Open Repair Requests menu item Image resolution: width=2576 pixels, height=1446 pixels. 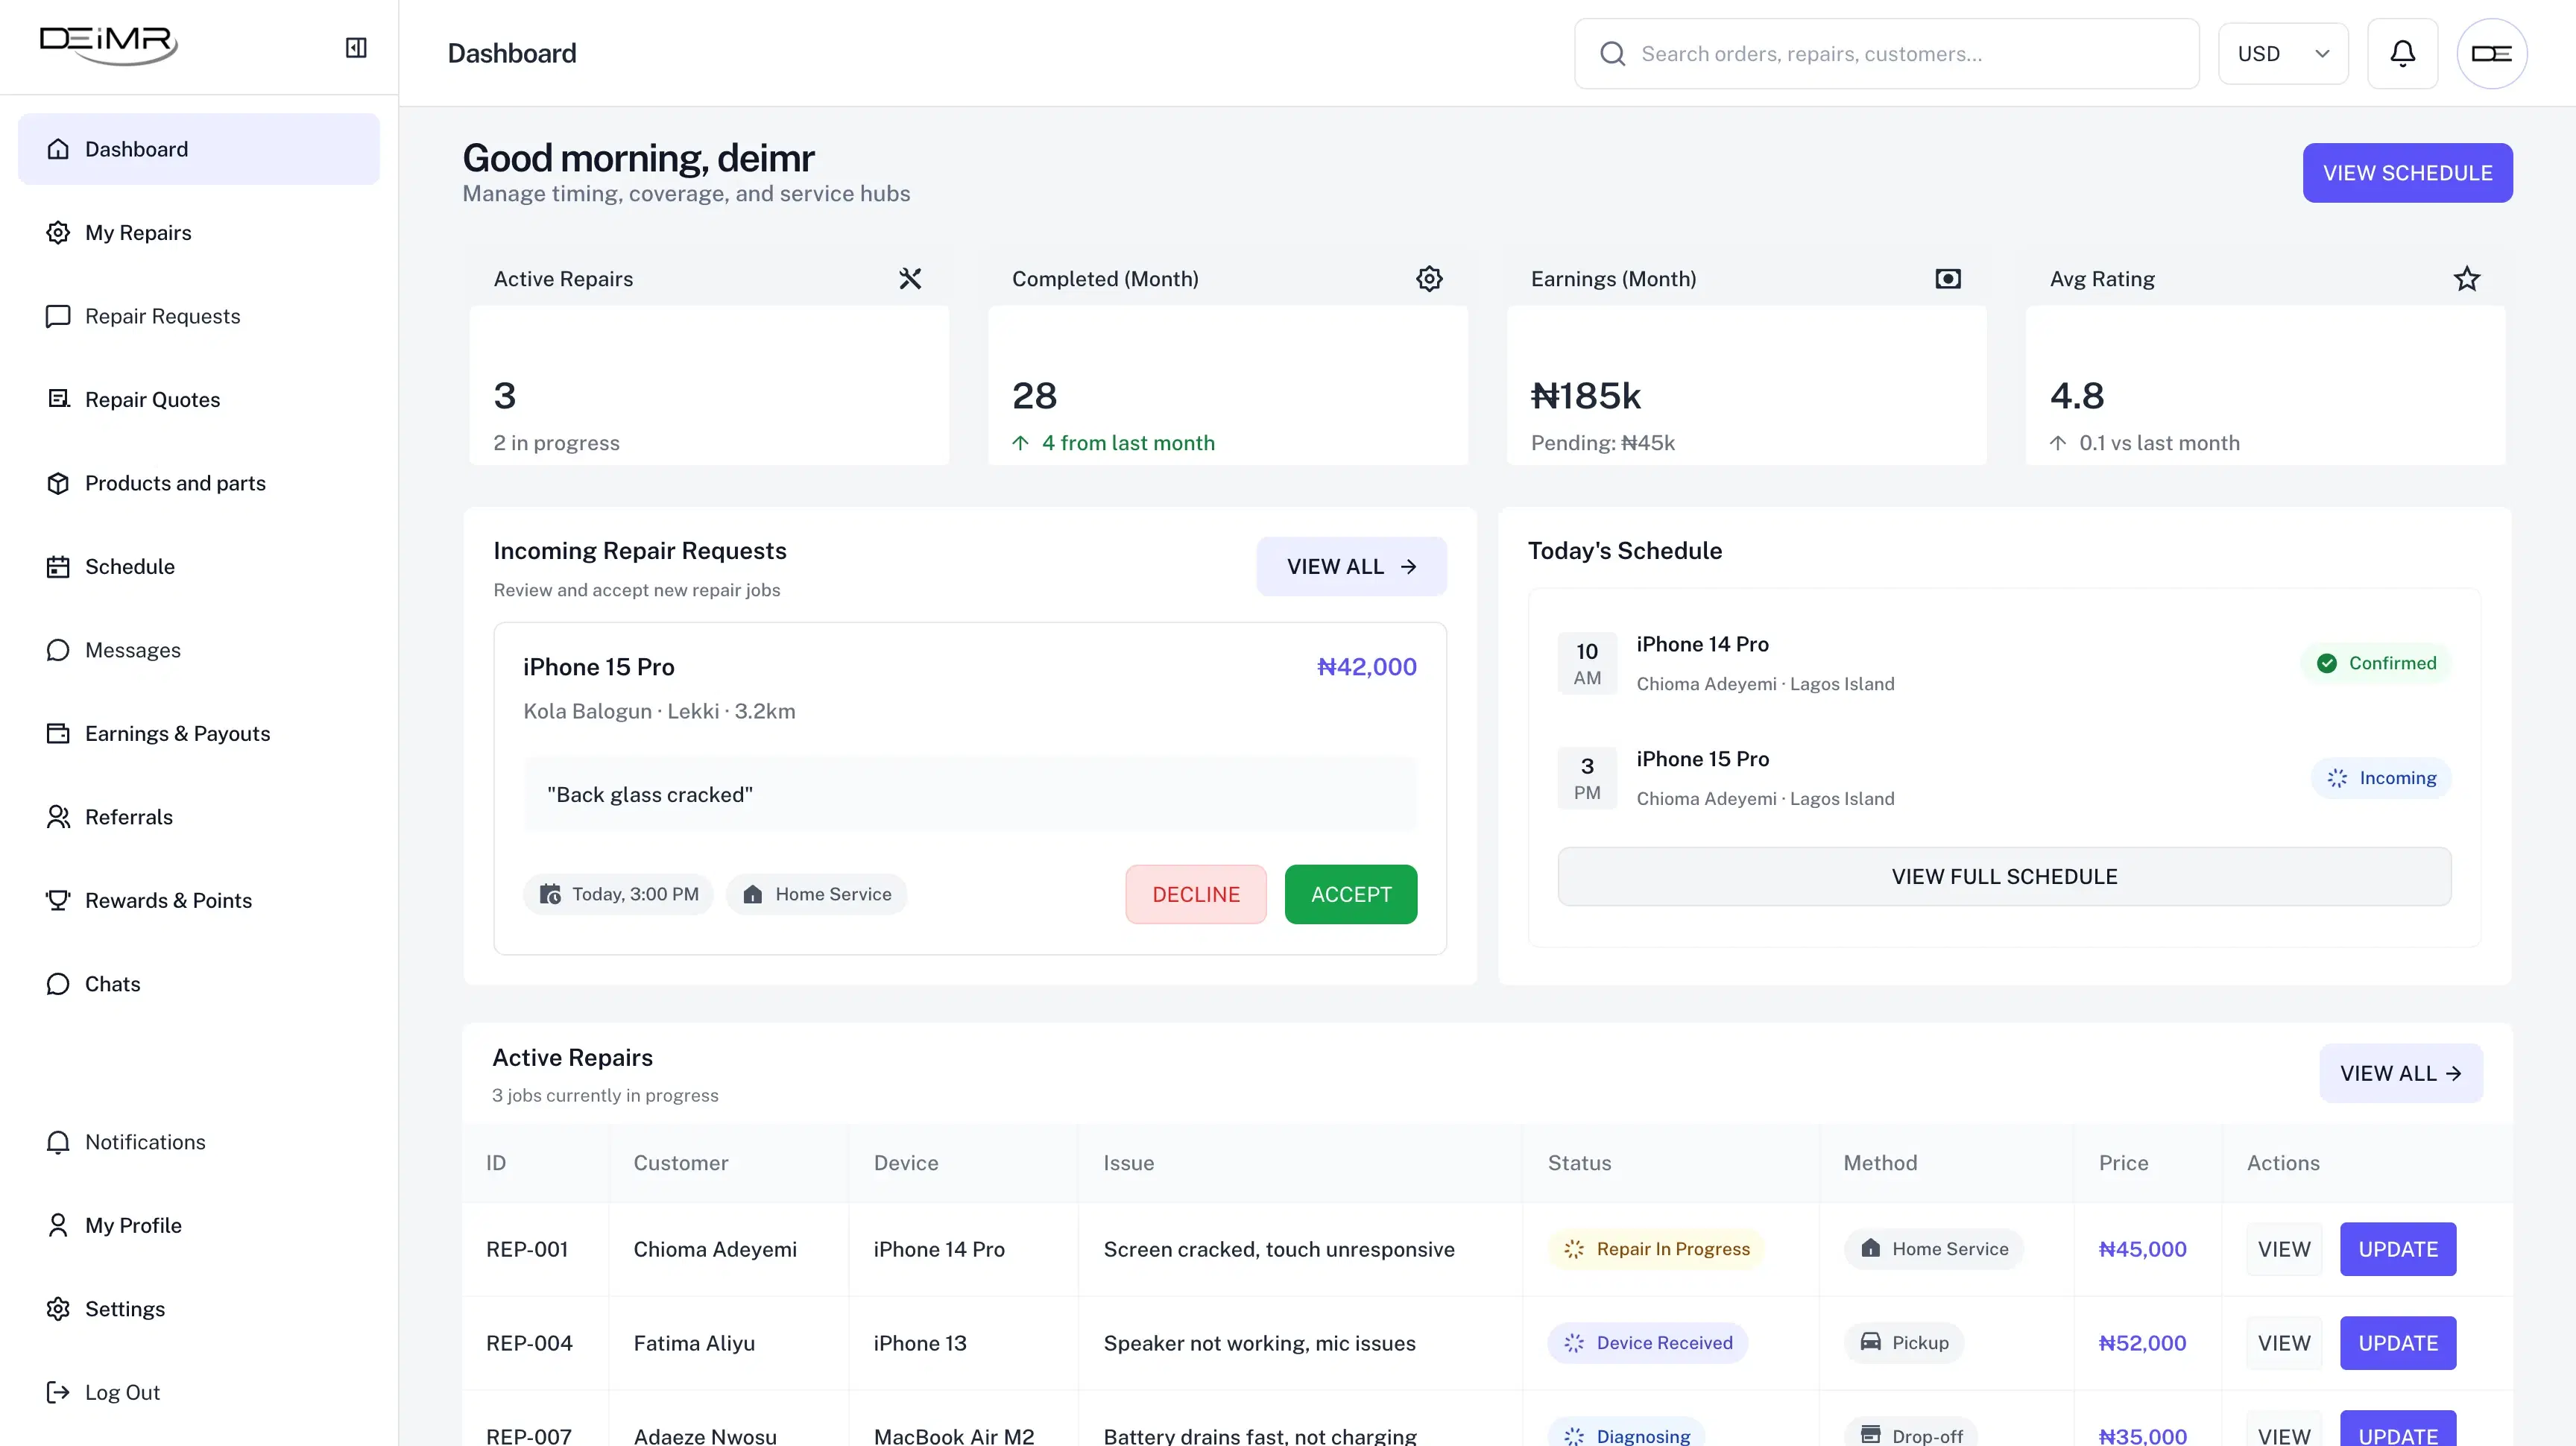pyautogui.click(x=199, y=316)
